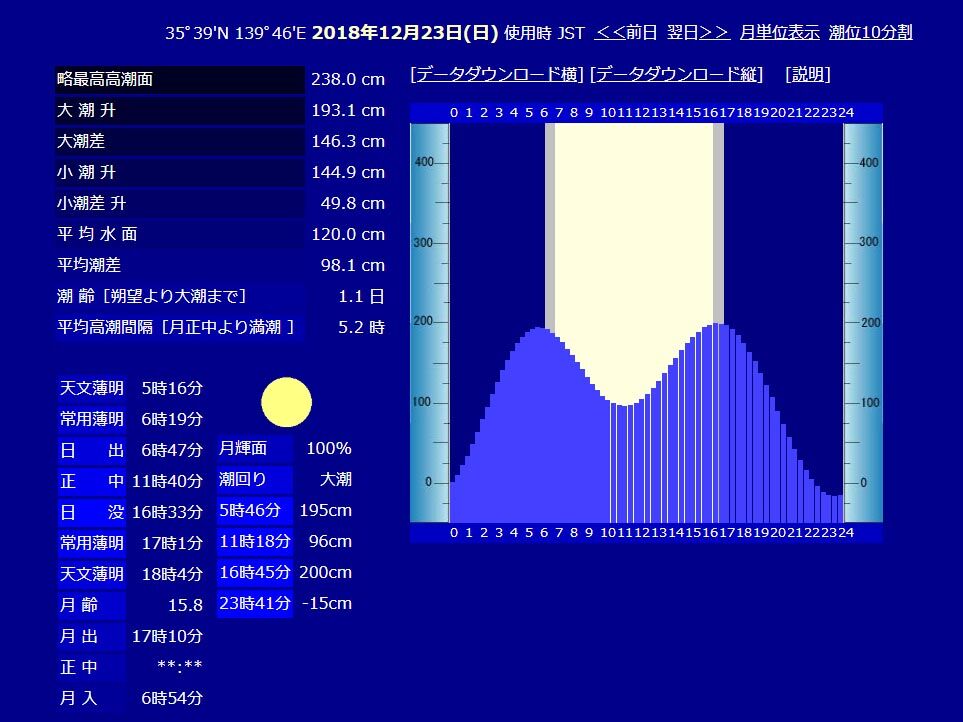Click tide type value 大潮
The width and height of the screenshot is (963, 722).
coord(335,479)
